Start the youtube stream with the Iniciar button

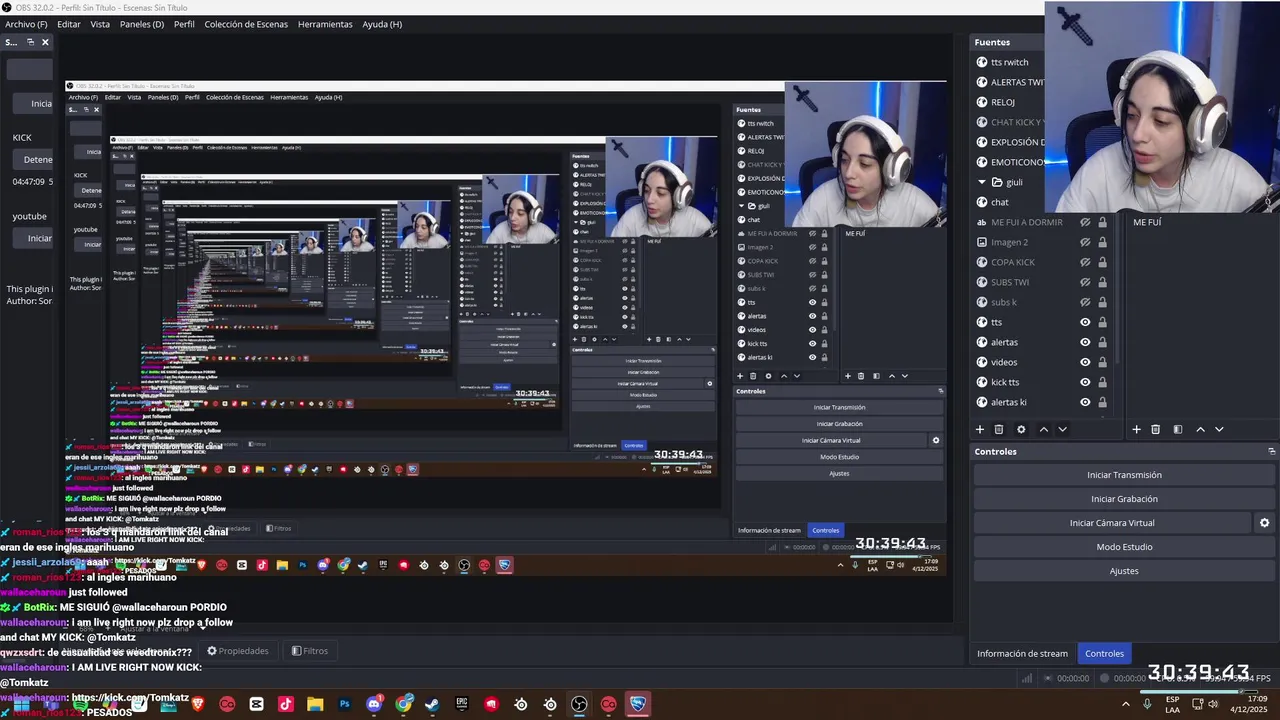(33, 238)
